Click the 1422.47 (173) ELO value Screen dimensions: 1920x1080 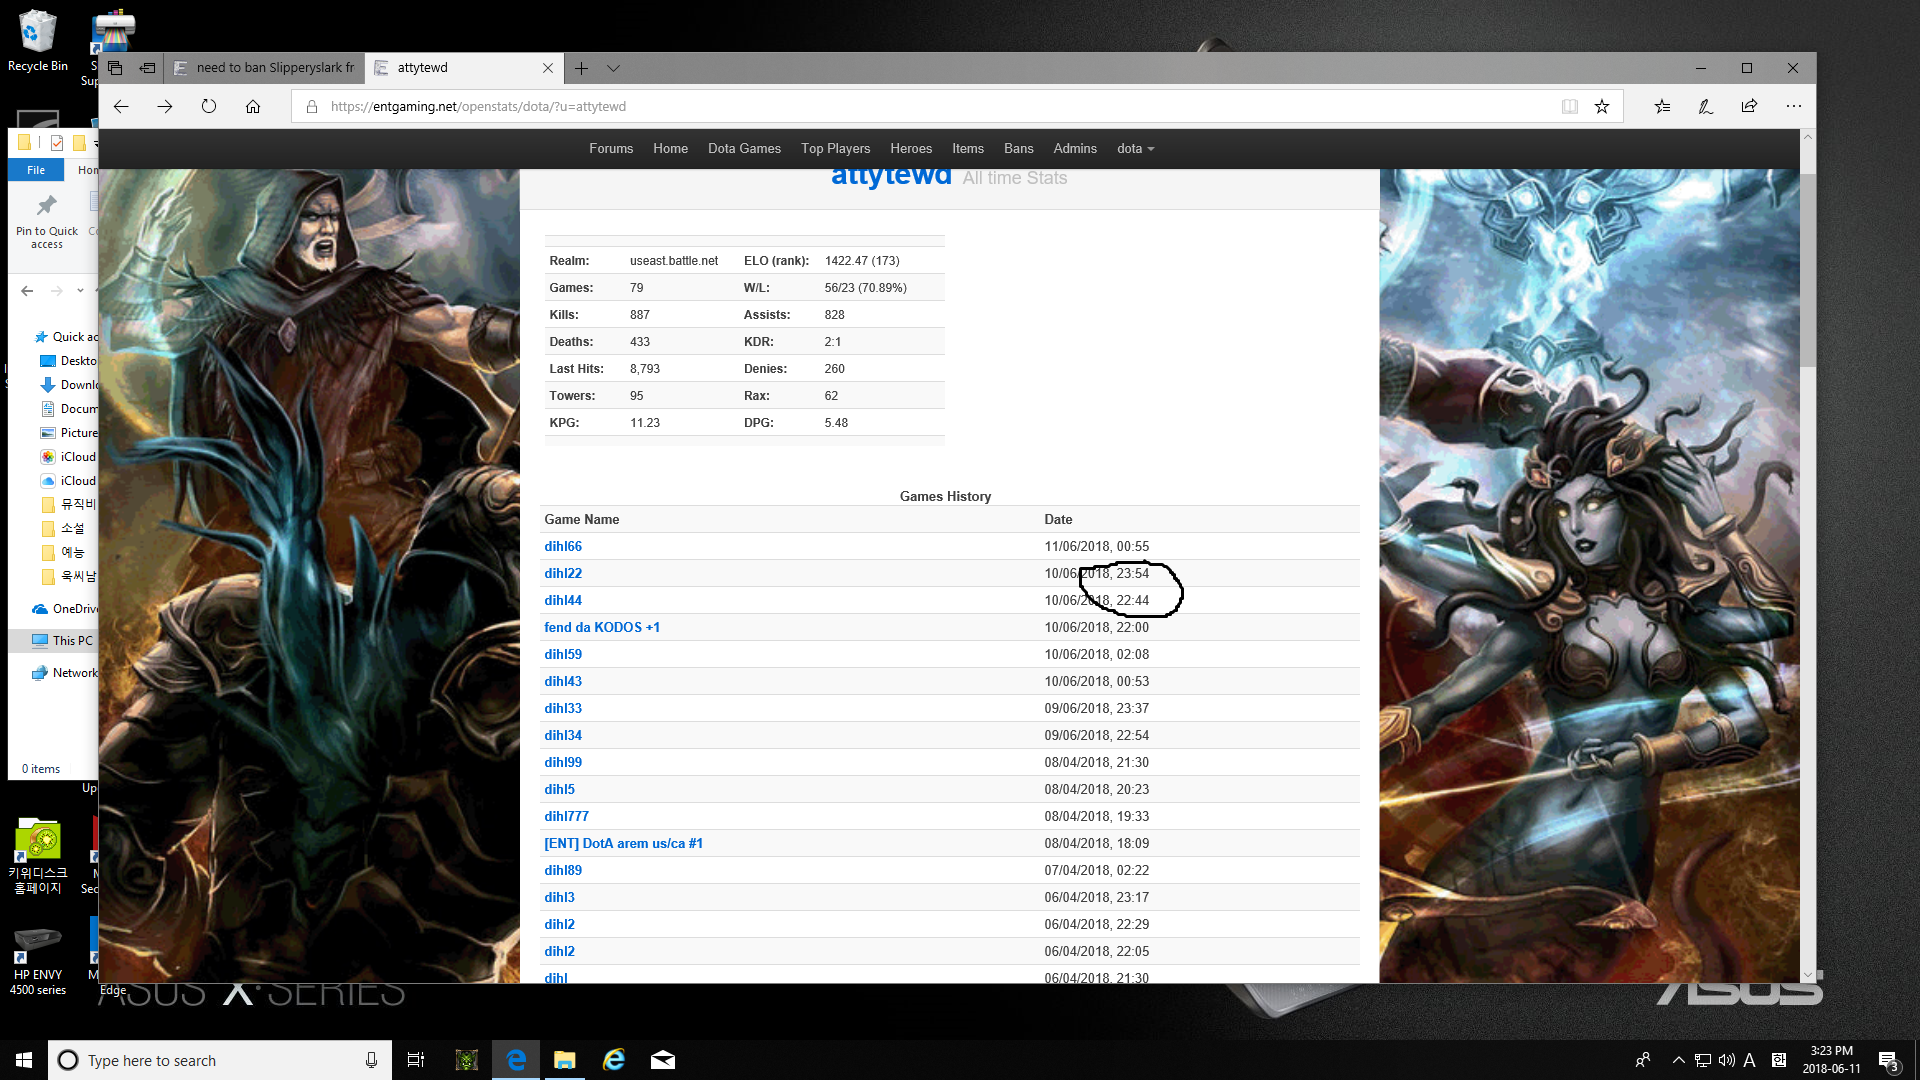(862, 261)
